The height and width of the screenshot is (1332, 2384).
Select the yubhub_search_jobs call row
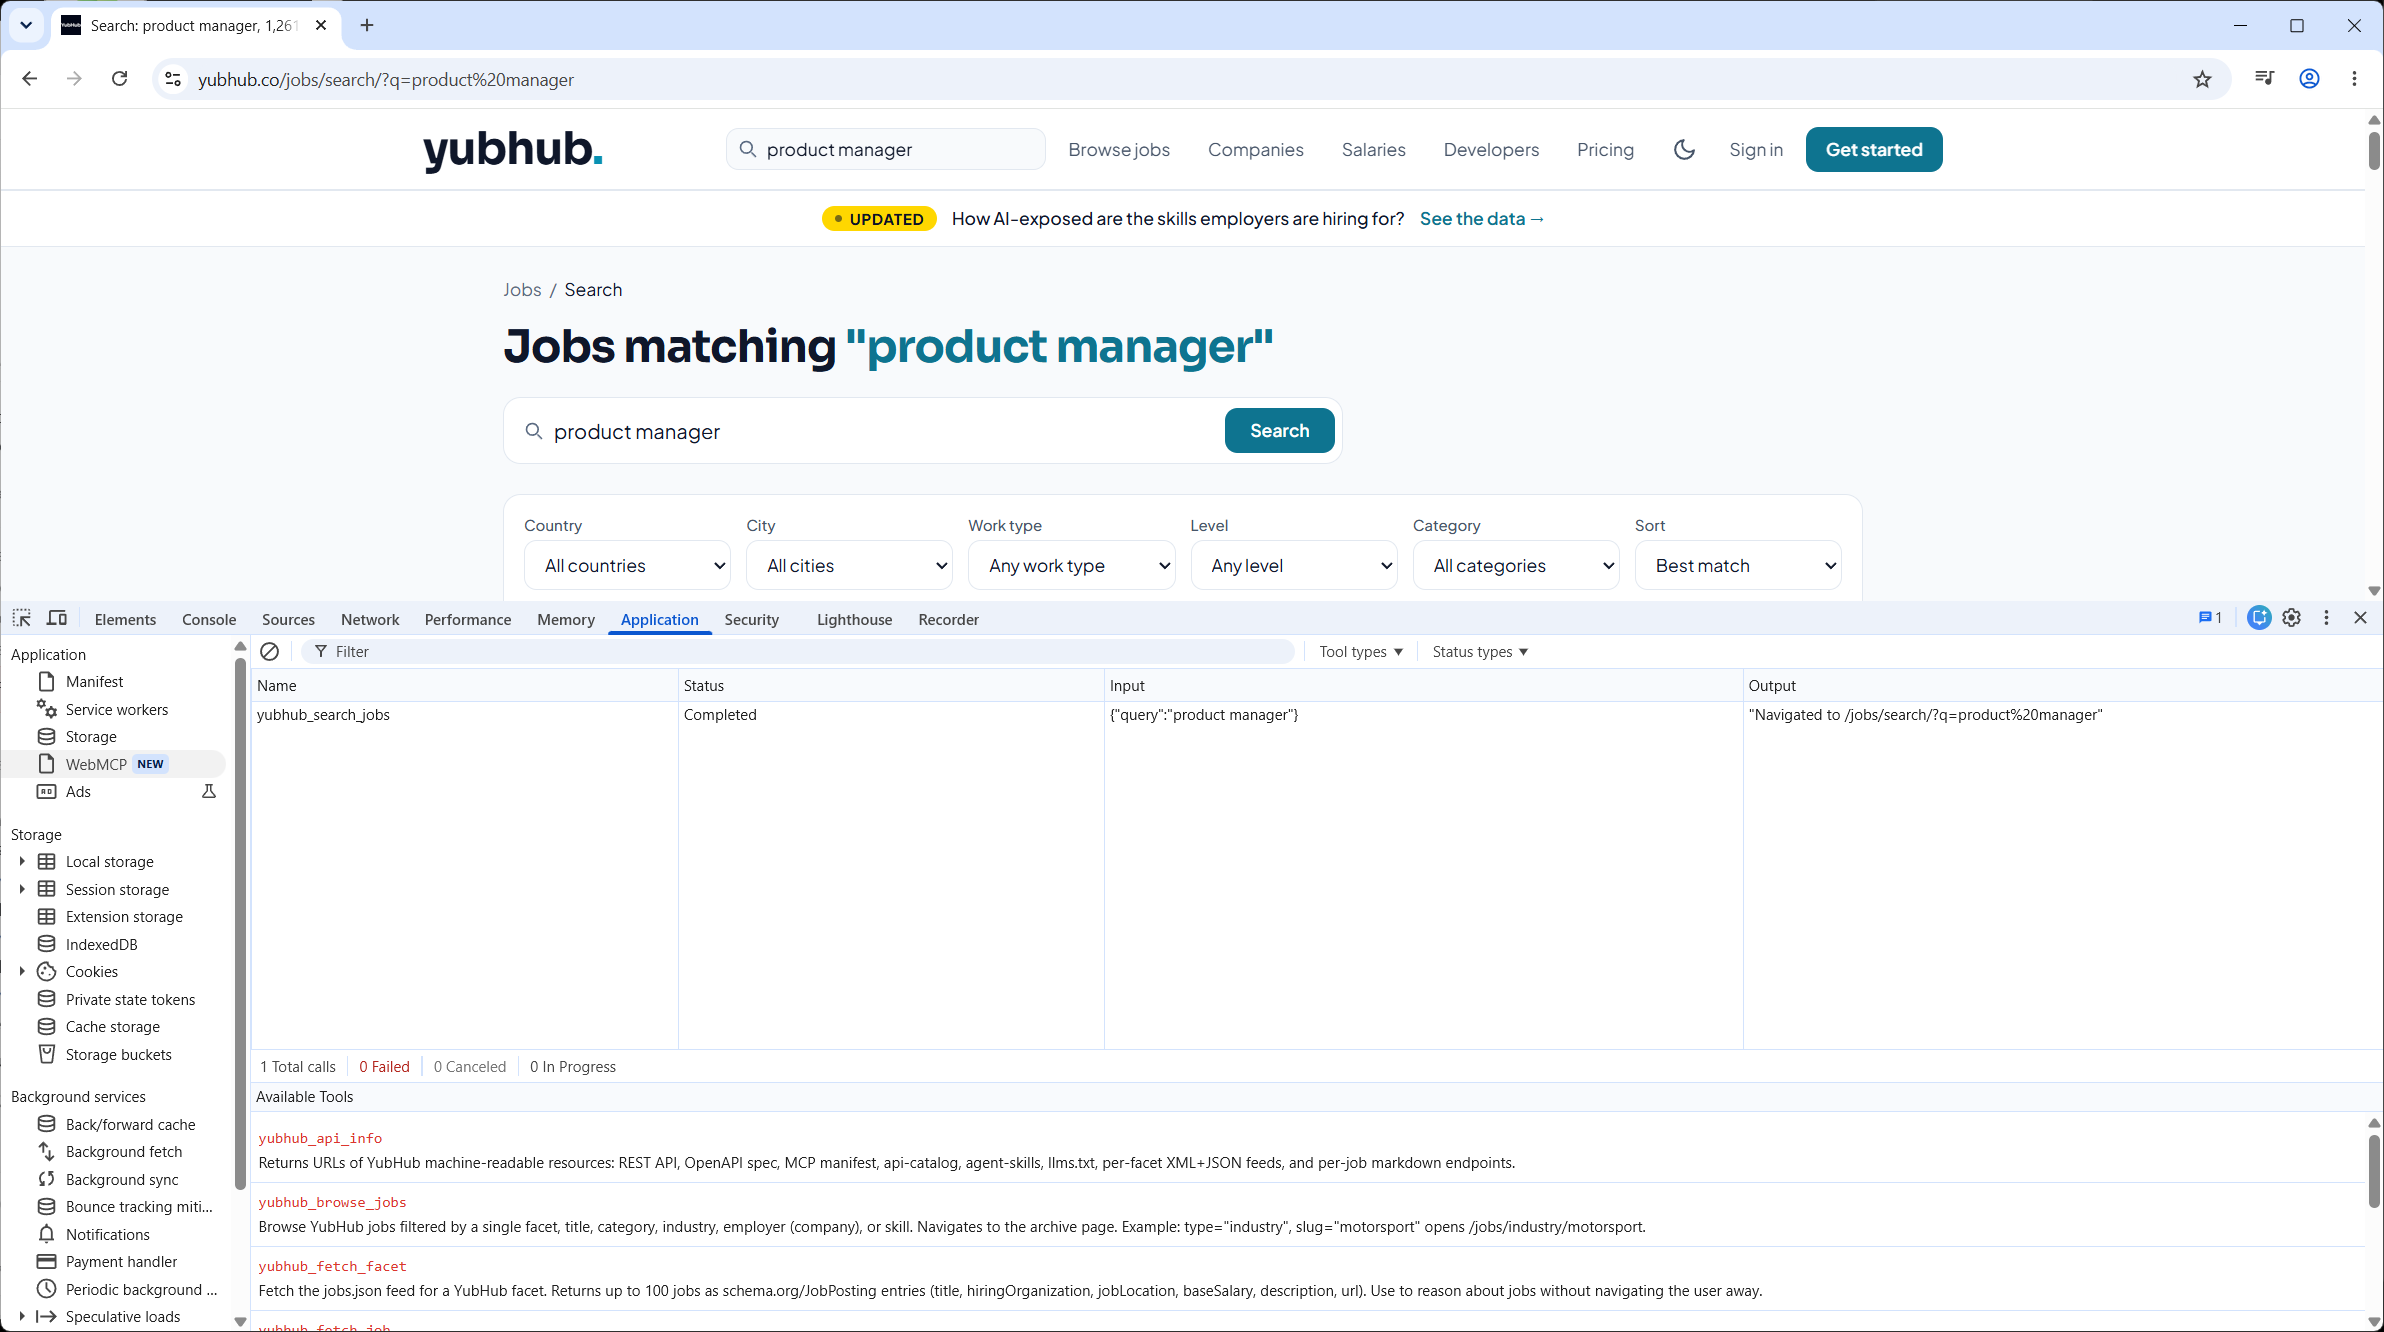tap(1316, 715)
